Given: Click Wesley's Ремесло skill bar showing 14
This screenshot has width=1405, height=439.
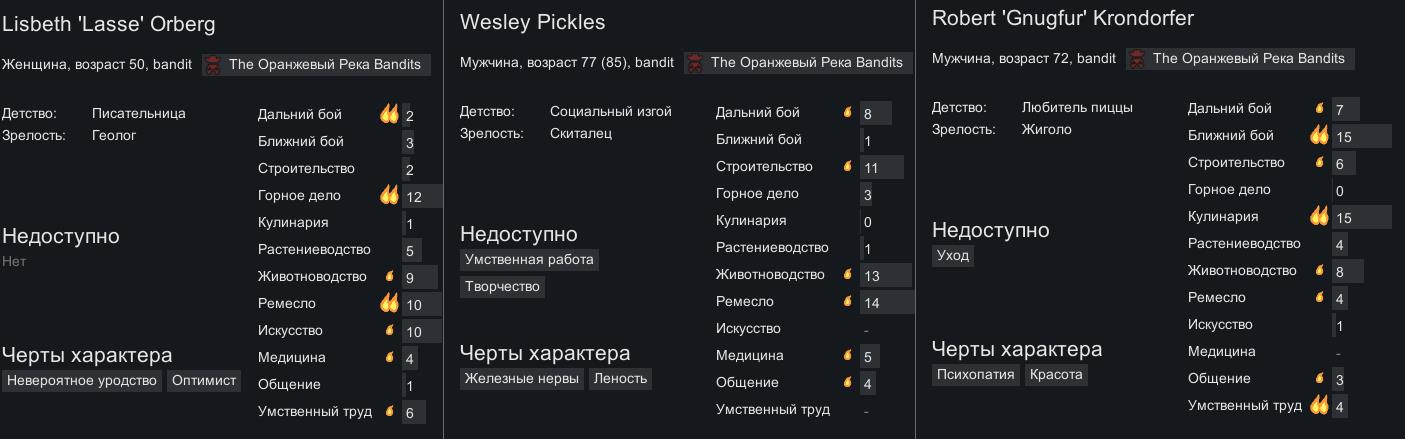Looking at the screenshot, I should tap(887, 301).
